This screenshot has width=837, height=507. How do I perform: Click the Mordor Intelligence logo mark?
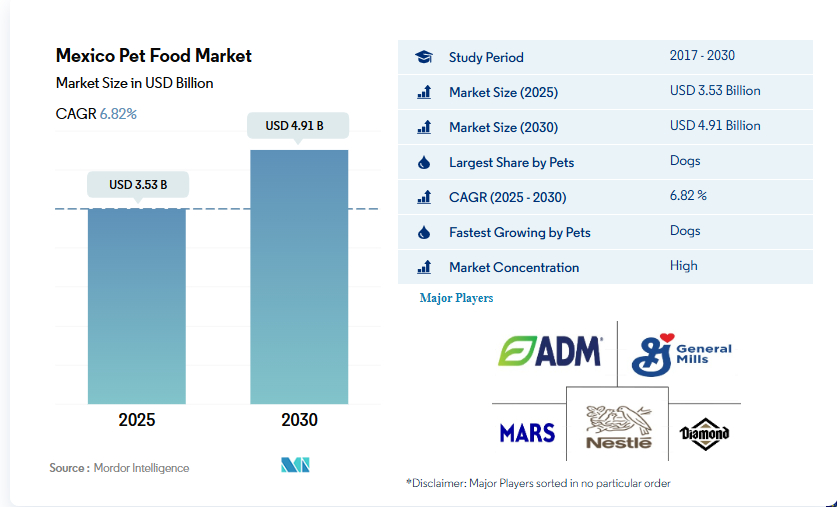click(295, 465)
